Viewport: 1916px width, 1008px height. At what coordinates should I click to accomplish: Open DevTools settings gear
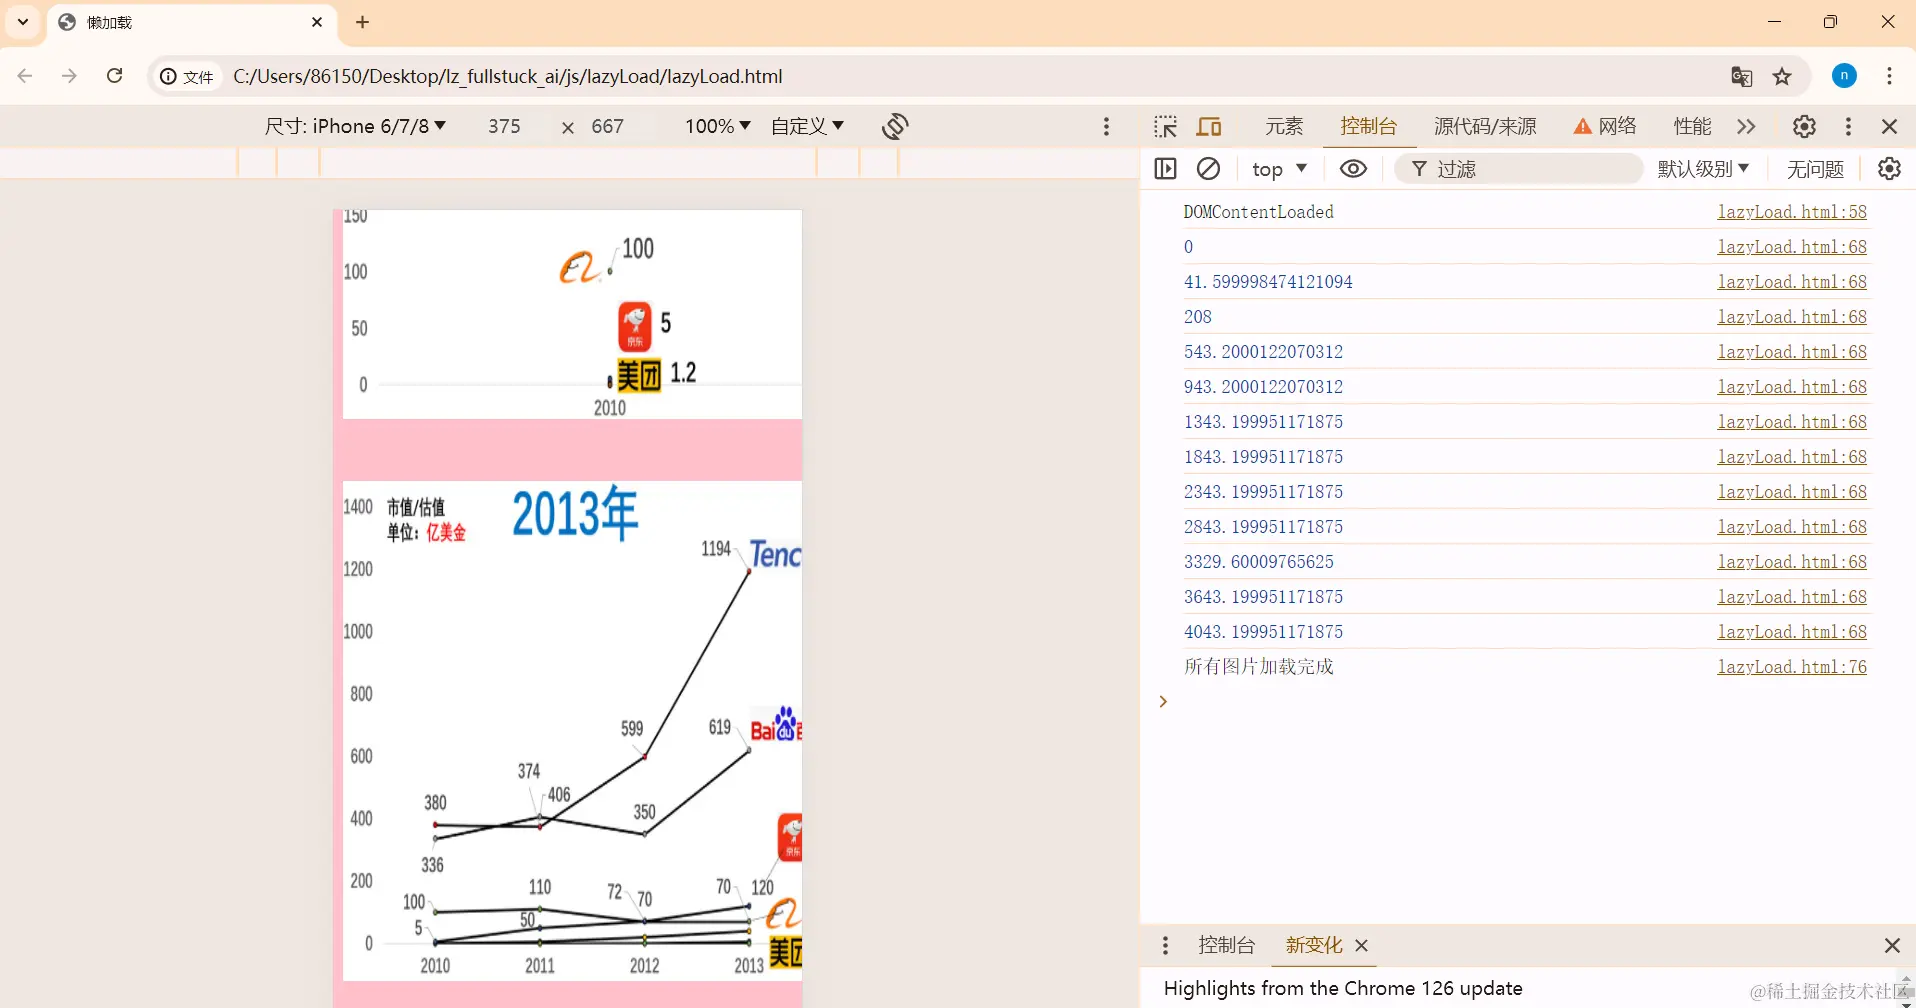point(1804,126)
